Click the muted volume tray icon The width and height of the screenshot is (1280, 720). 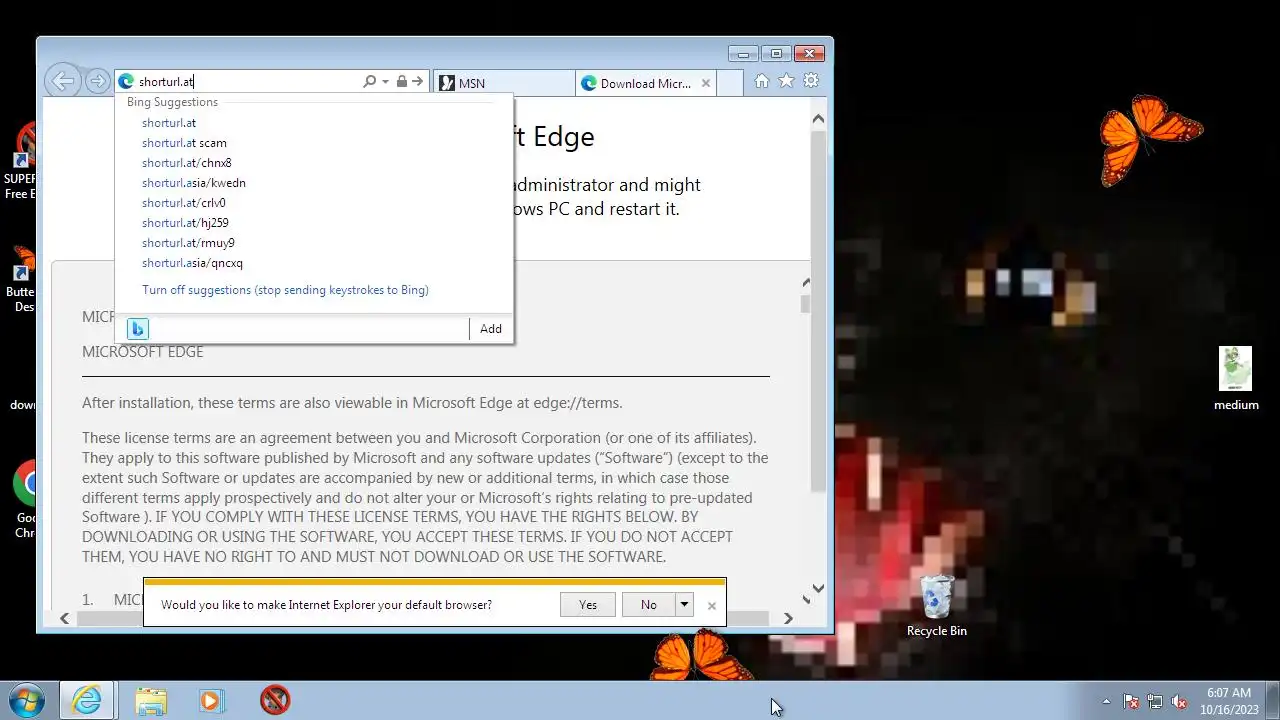pos(1179,701)
